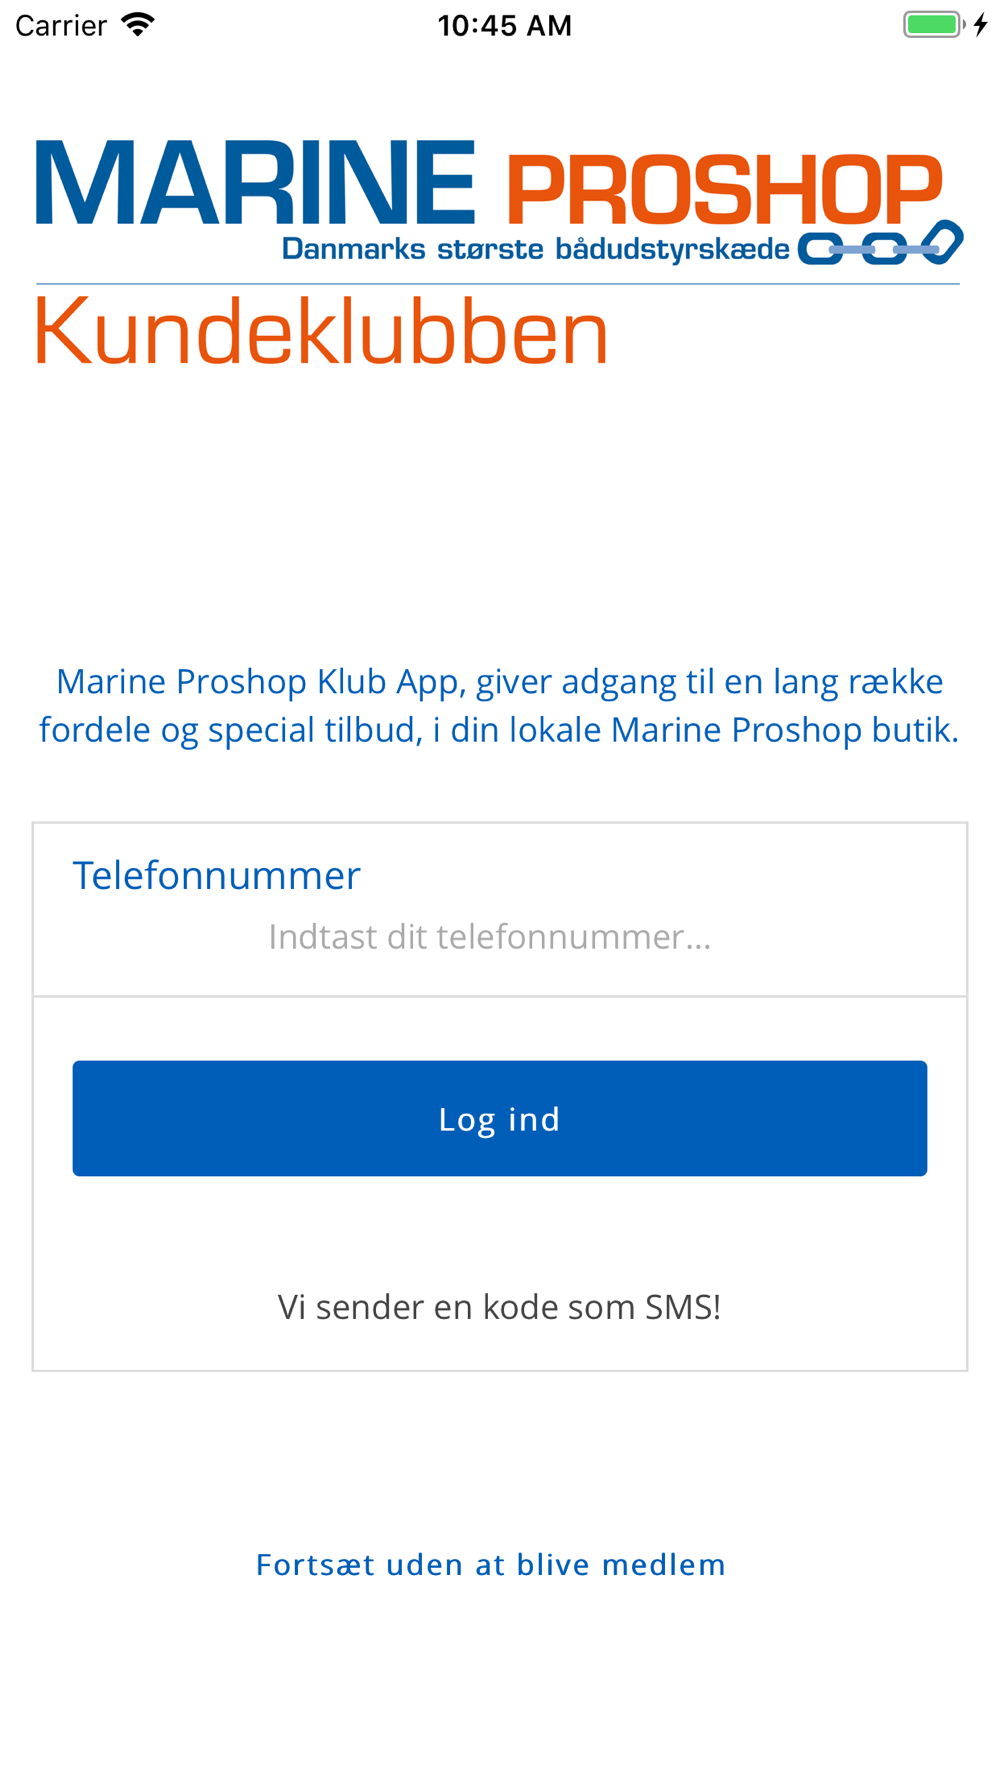This screenshot has width=1000, height=1778.
Task: Focus the Indtast dit telefonnummer field
Action: click(x=490, y=936)
